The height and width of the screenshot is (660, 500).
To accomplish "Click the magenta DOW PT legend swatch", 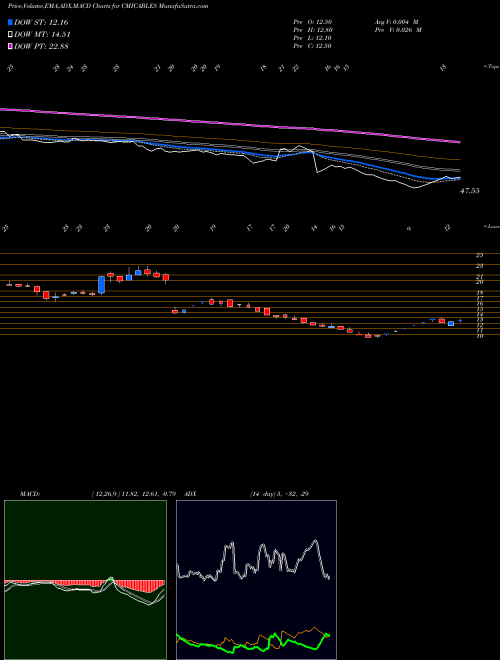I will pyautogui.click(x=11, y=46).
